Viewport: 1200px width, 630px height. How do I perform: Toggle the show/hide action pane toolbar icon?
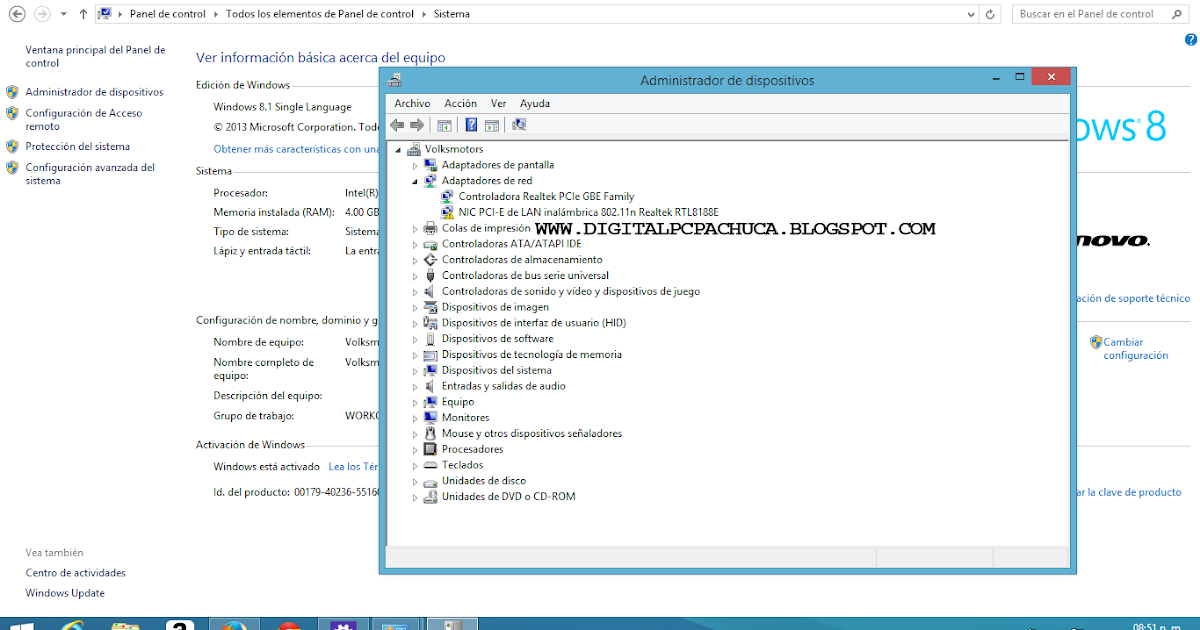[491, 125]
